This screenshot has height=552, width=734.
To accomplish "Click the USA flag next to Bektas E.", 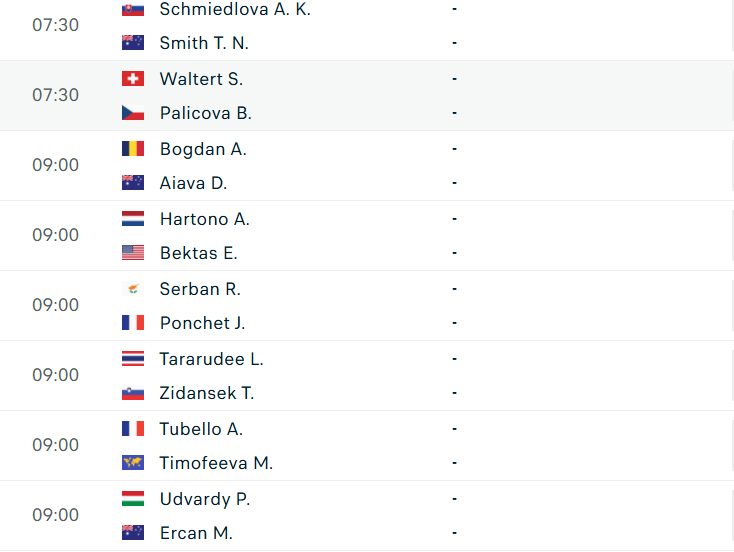I will click(x=132, y=253).
